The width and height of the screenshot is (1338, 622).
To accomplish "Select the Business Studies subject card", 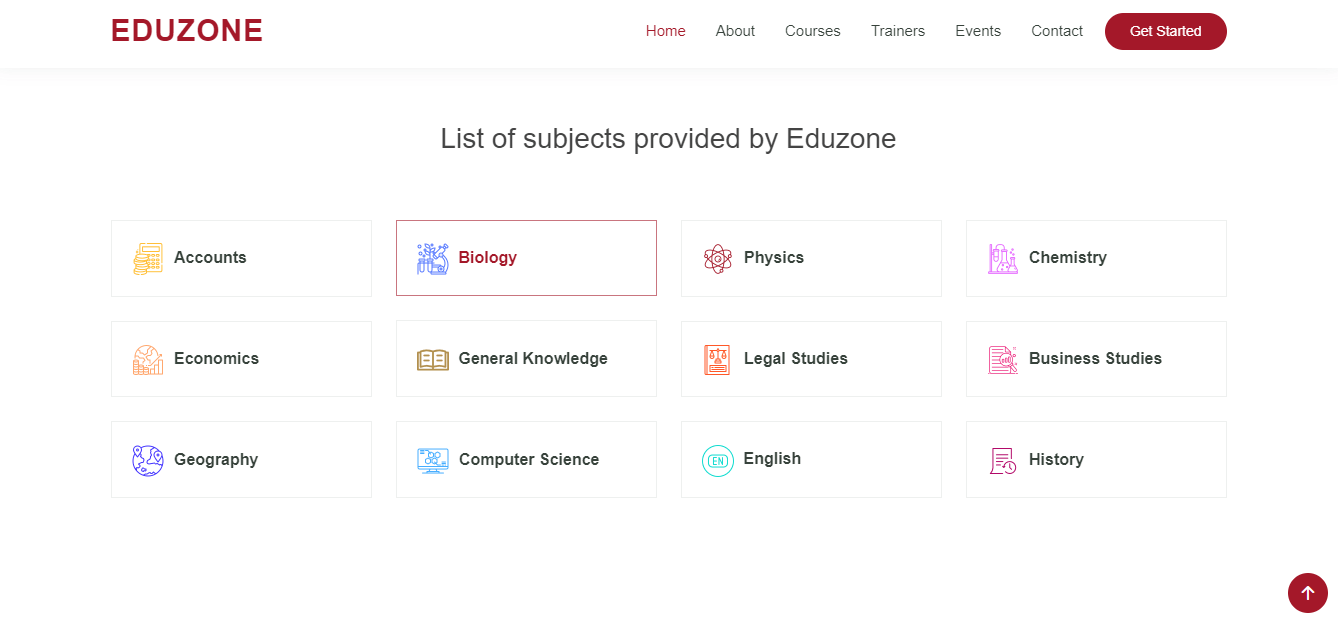I will [1096, 359].
